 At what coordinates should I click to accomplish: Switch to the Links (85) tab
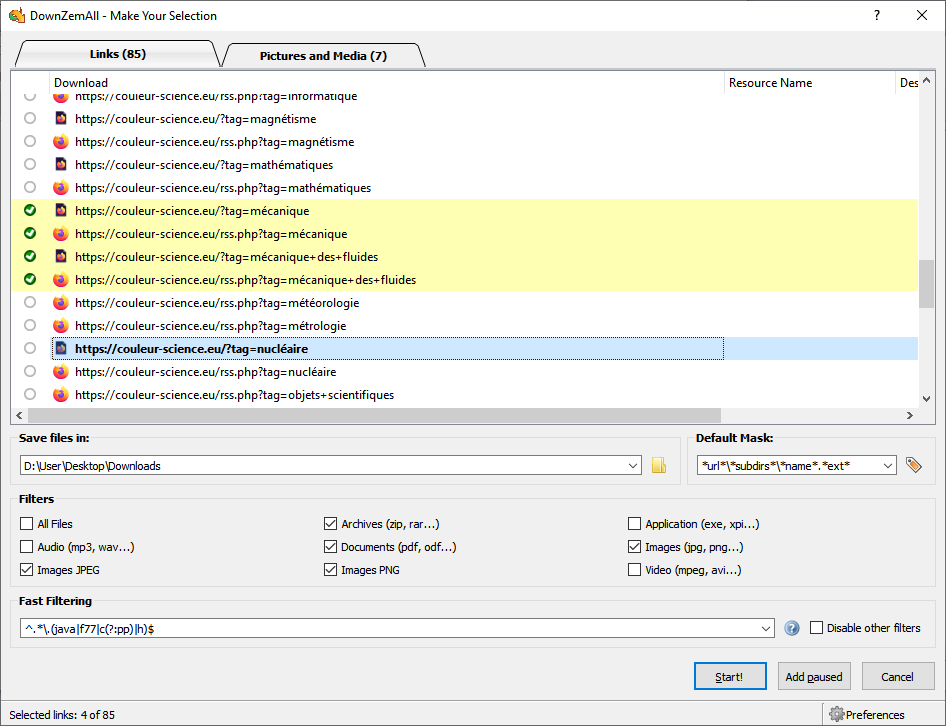point(118,54)
